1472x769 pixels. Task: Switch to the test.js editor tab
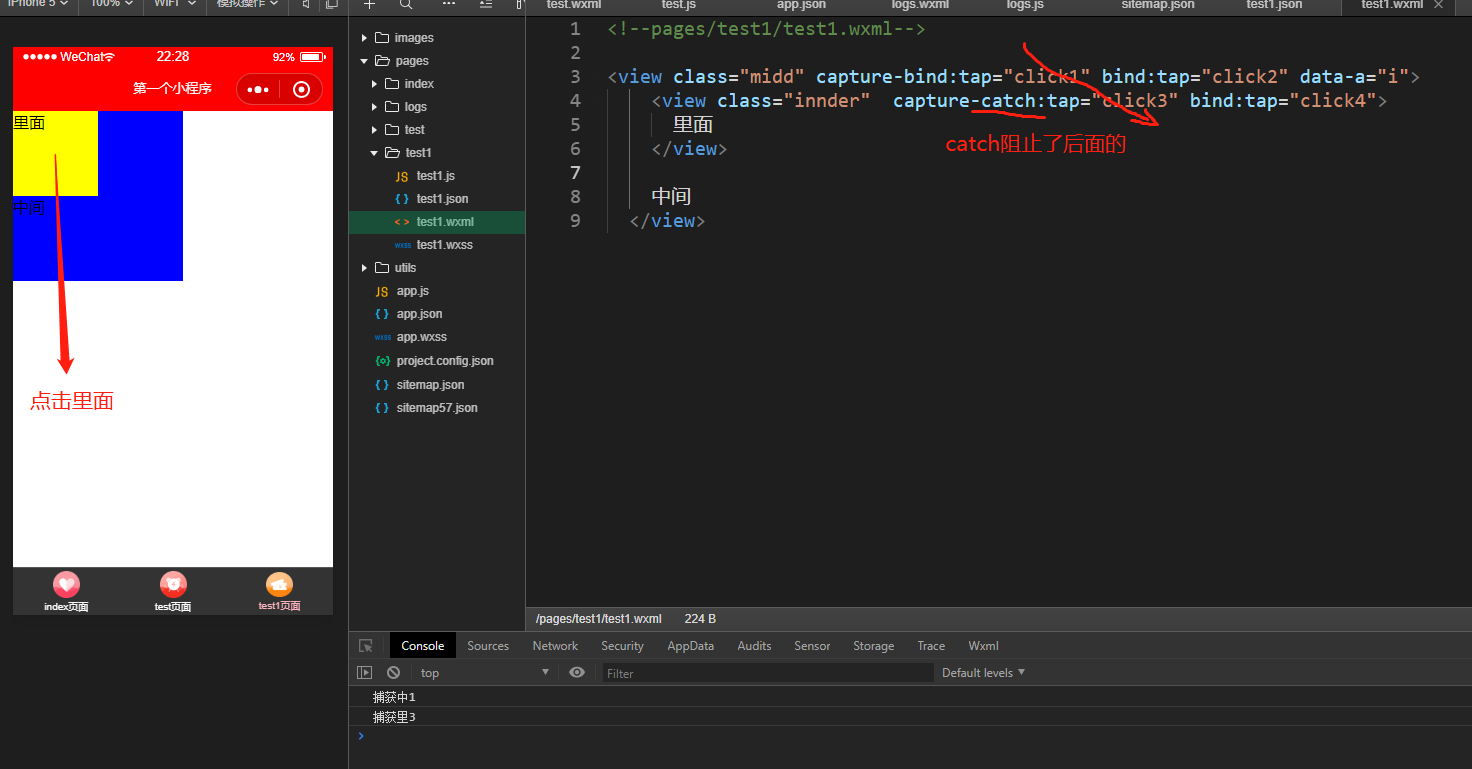(x=679, y=5)
